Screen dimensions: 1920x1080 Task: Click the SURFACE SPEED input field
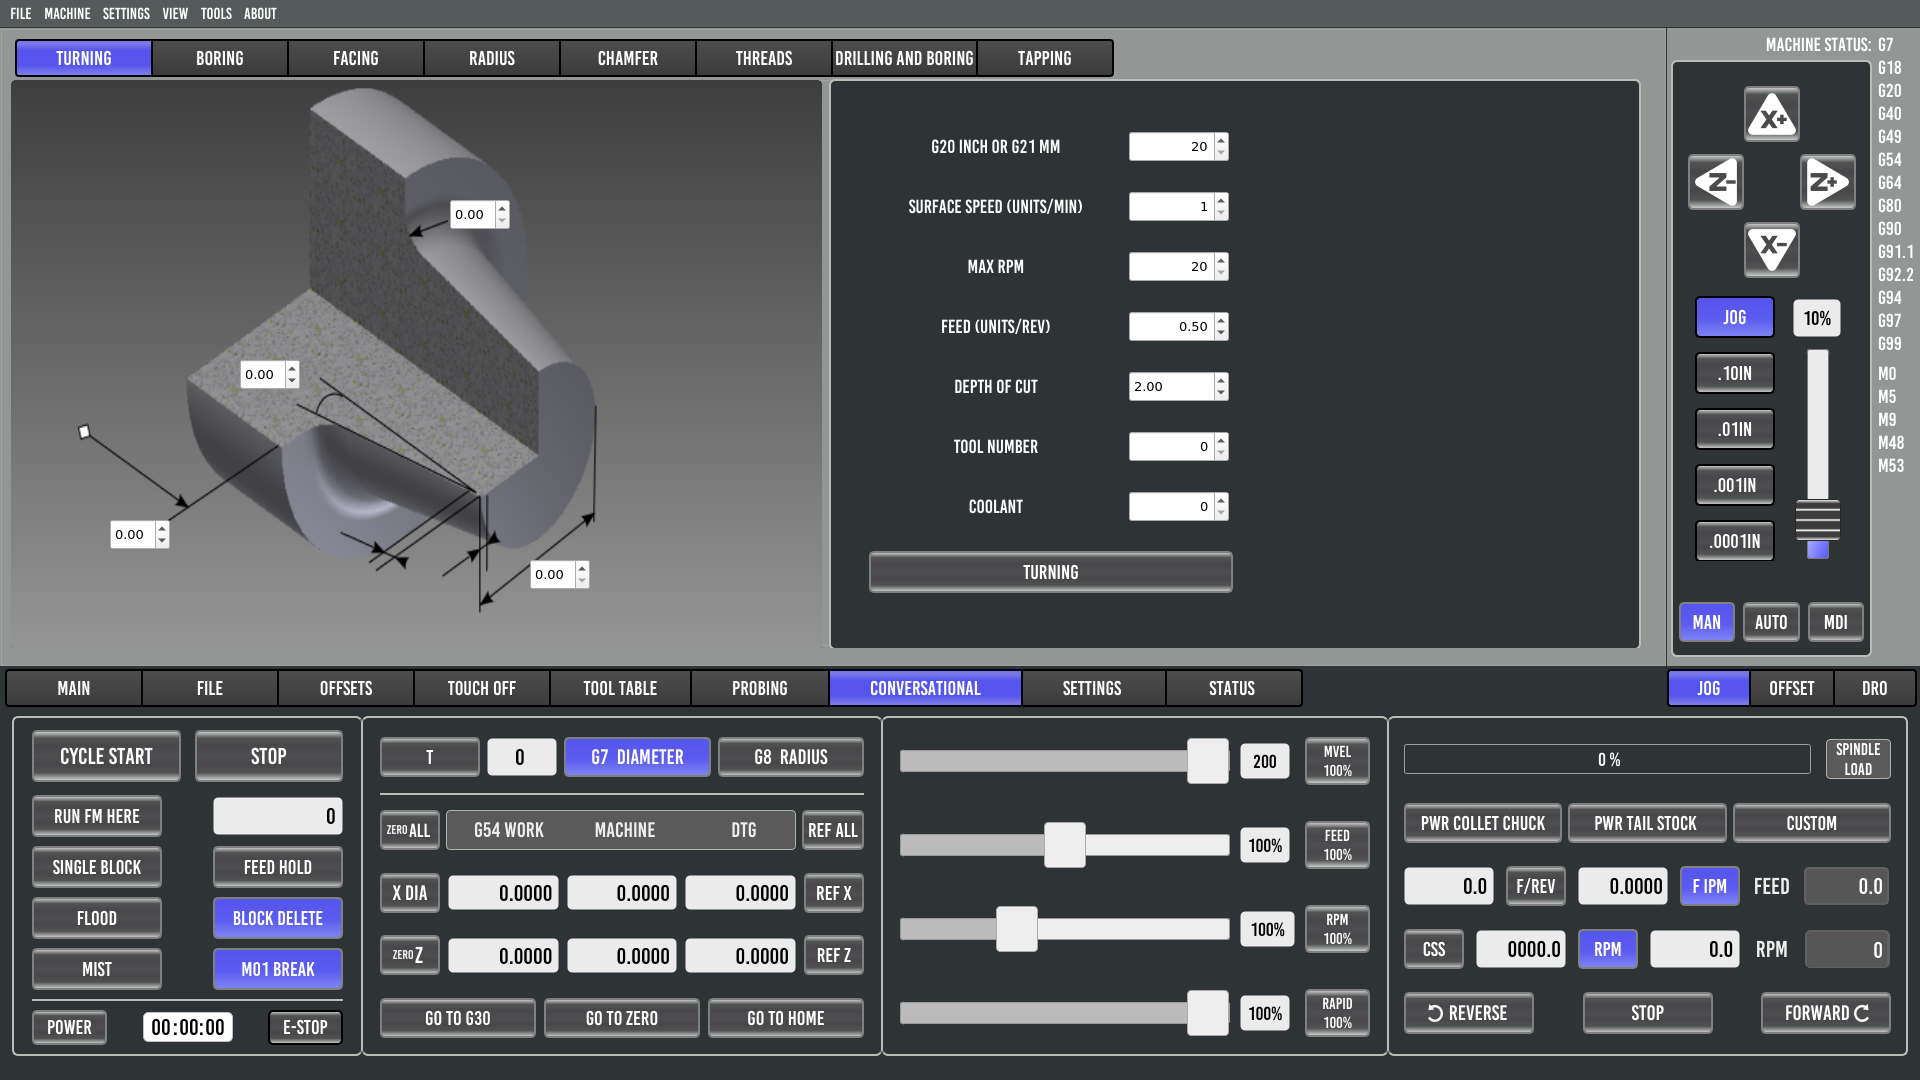(1170, 206)
